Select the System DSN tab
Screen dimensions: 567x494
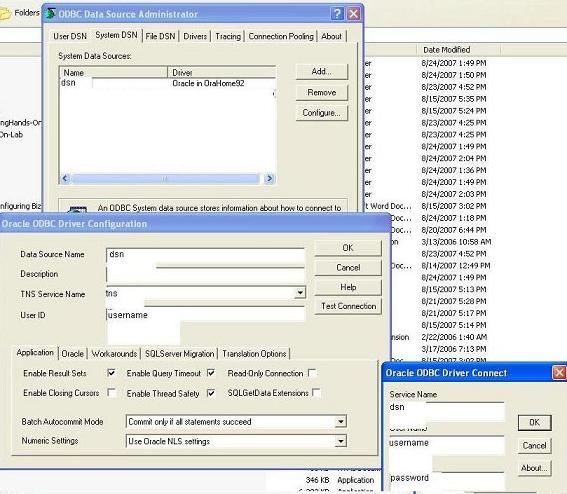pos(116,35)
